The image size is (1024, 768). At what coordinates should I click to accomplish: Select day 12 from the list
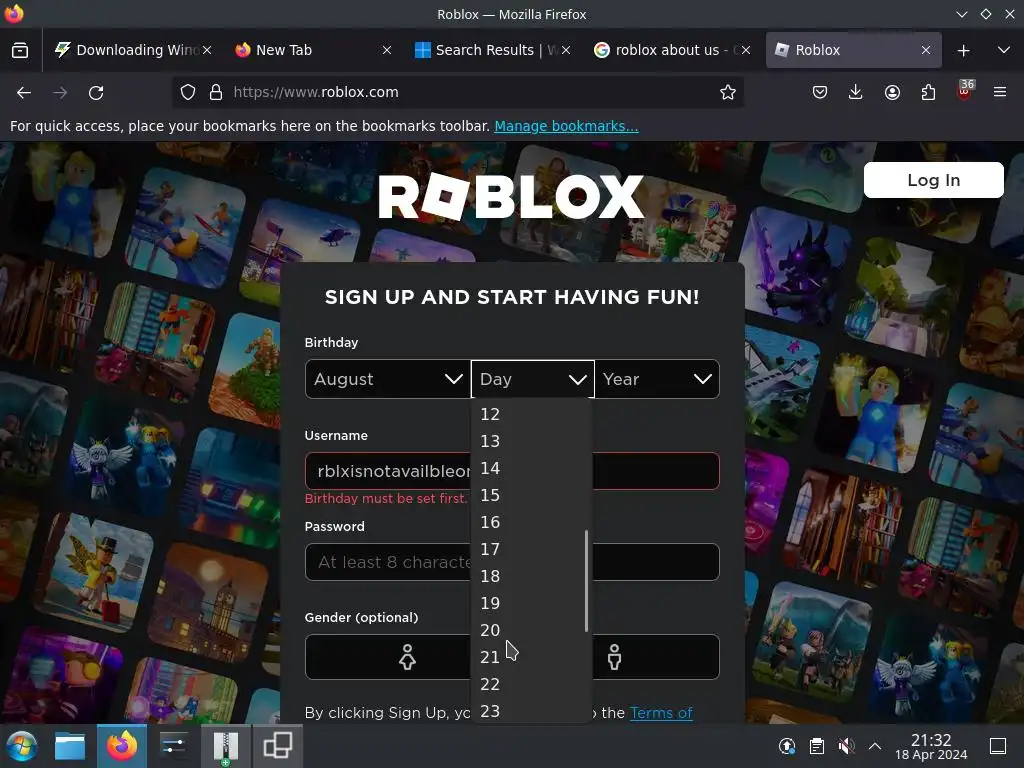pyautogui.click(x=531, y=414)
